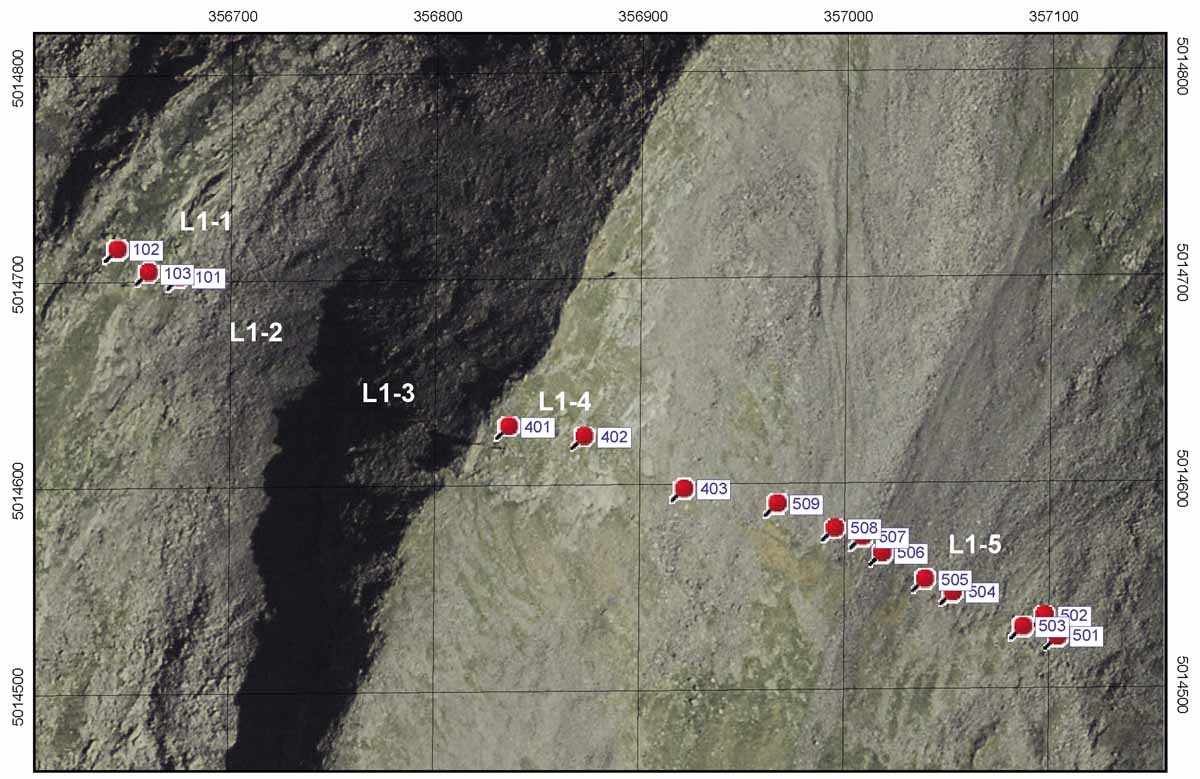Click the easting coordinate 356800
Viewport: 1200px width, 779px height.
click(438, 15)
